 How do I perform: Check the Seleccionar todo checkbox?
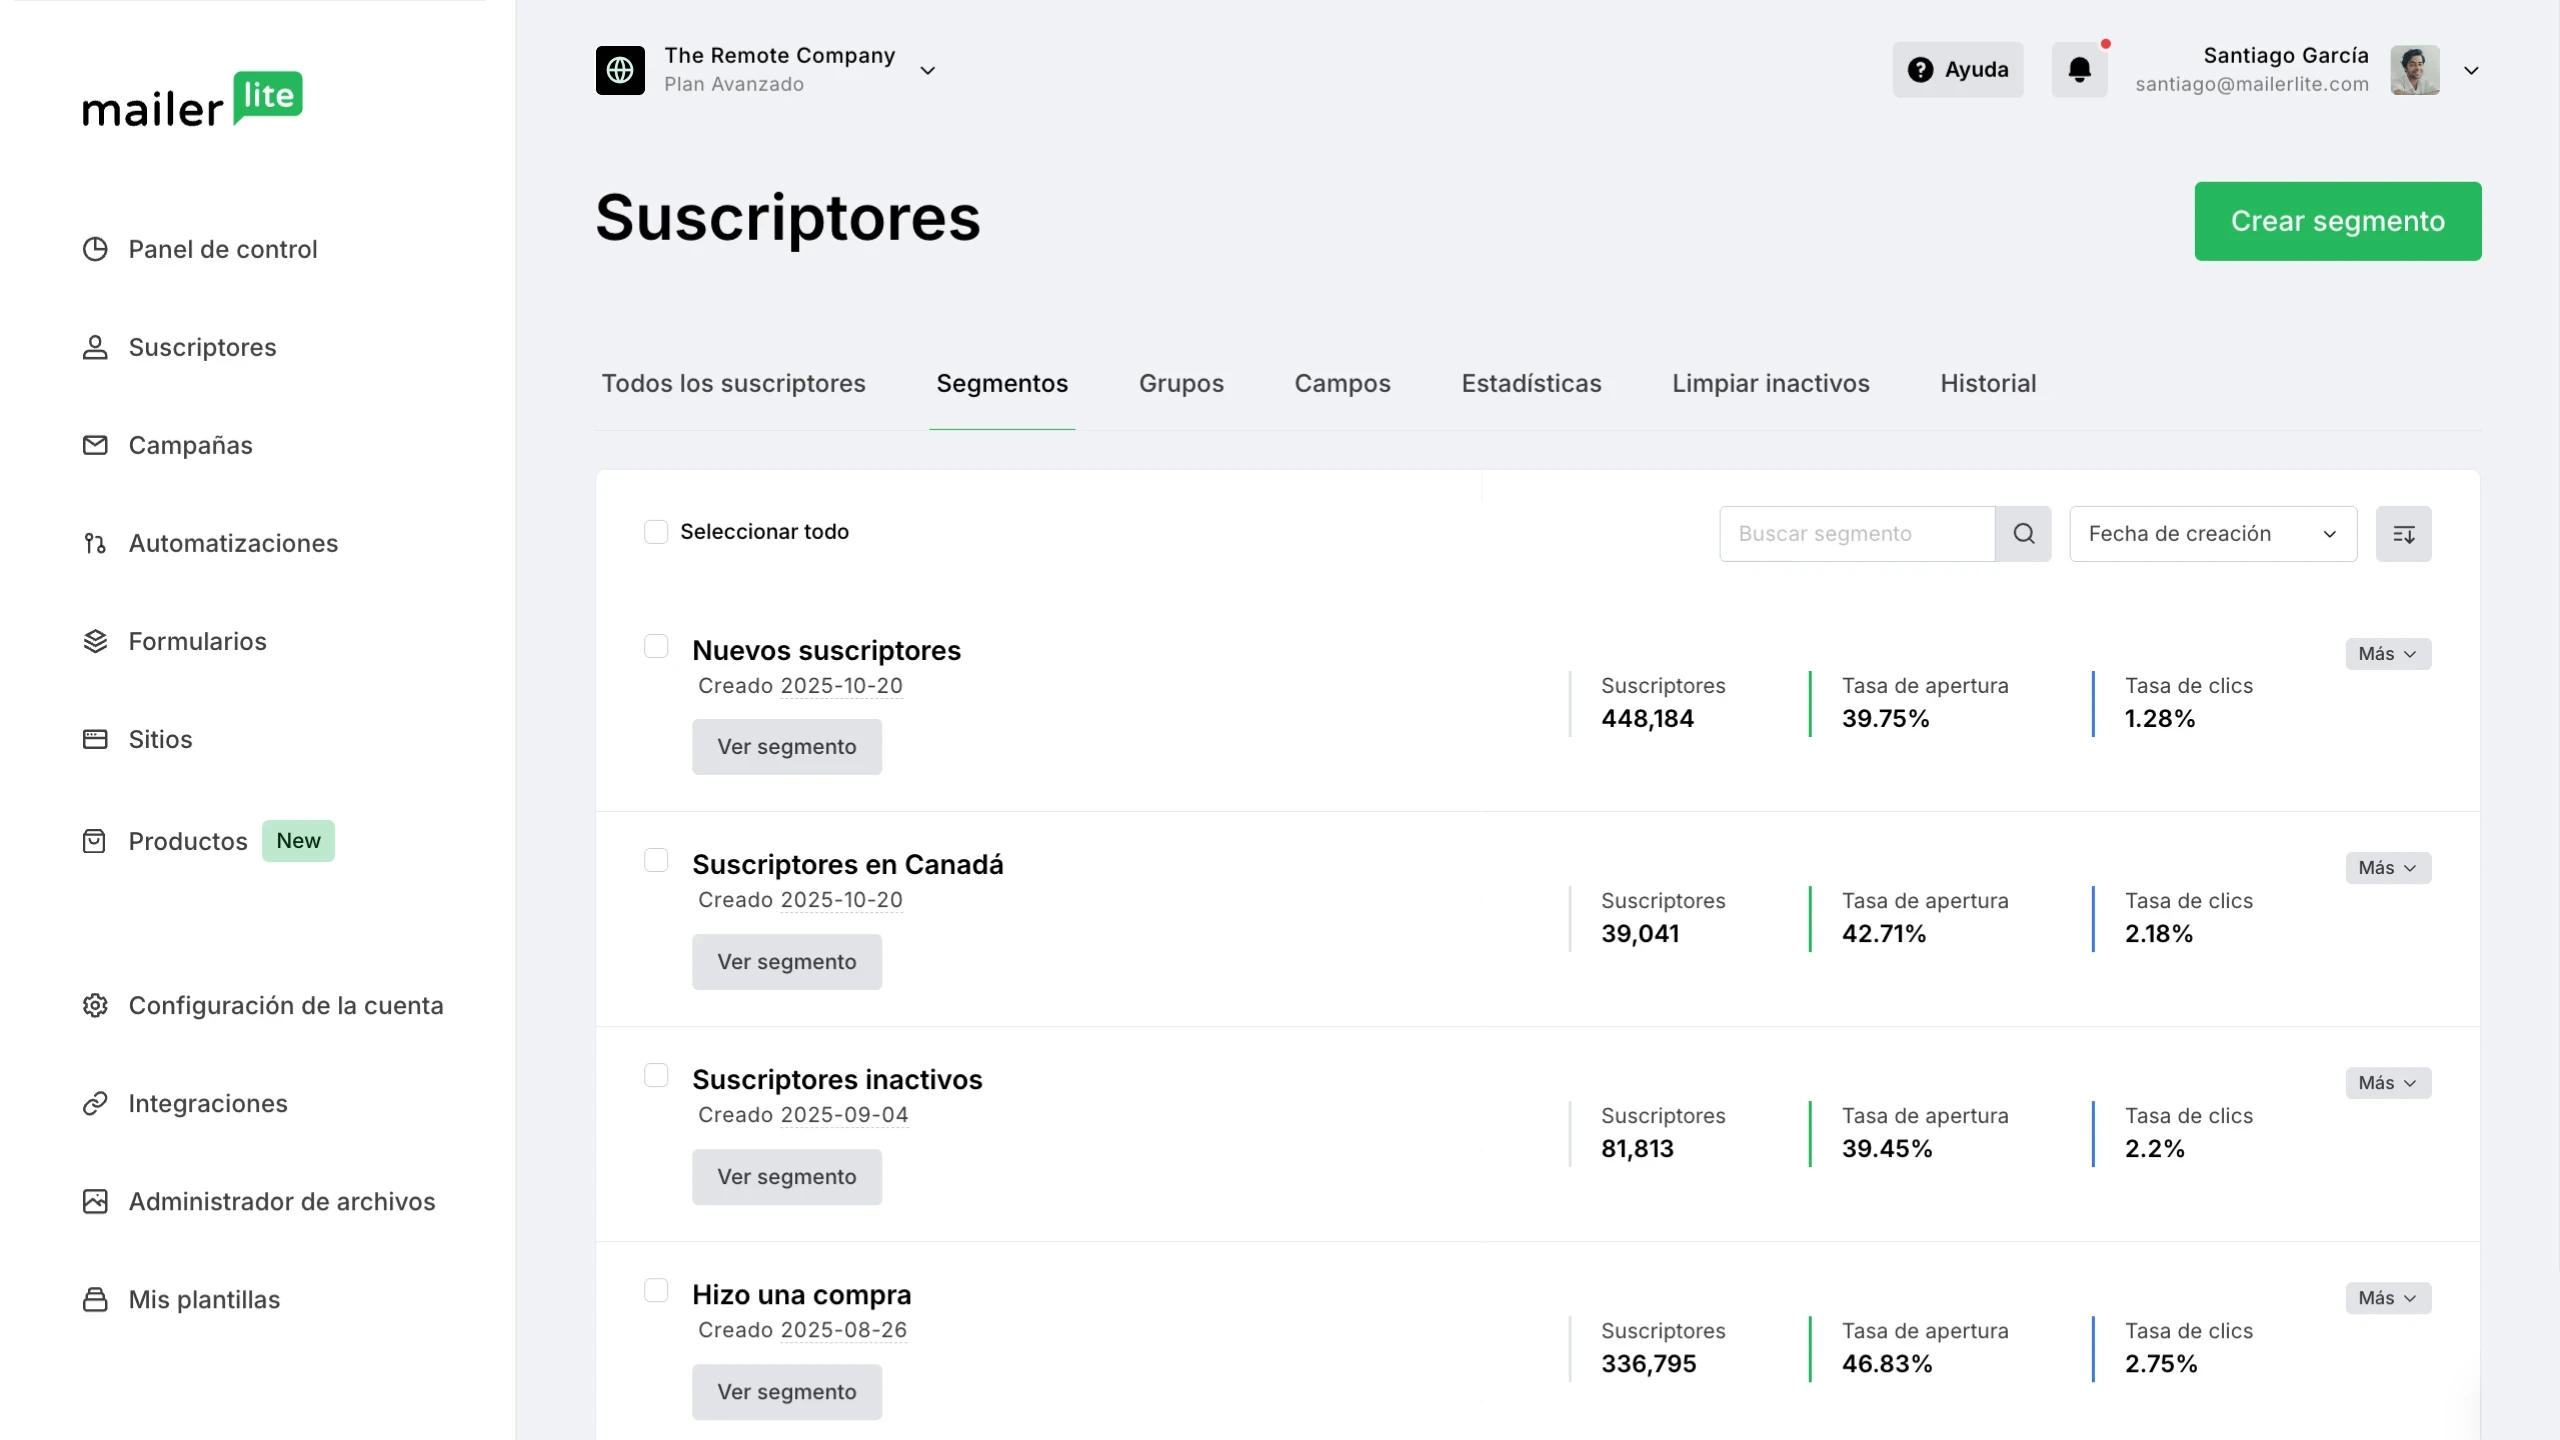pyautogui.click(x=656, y=531)
